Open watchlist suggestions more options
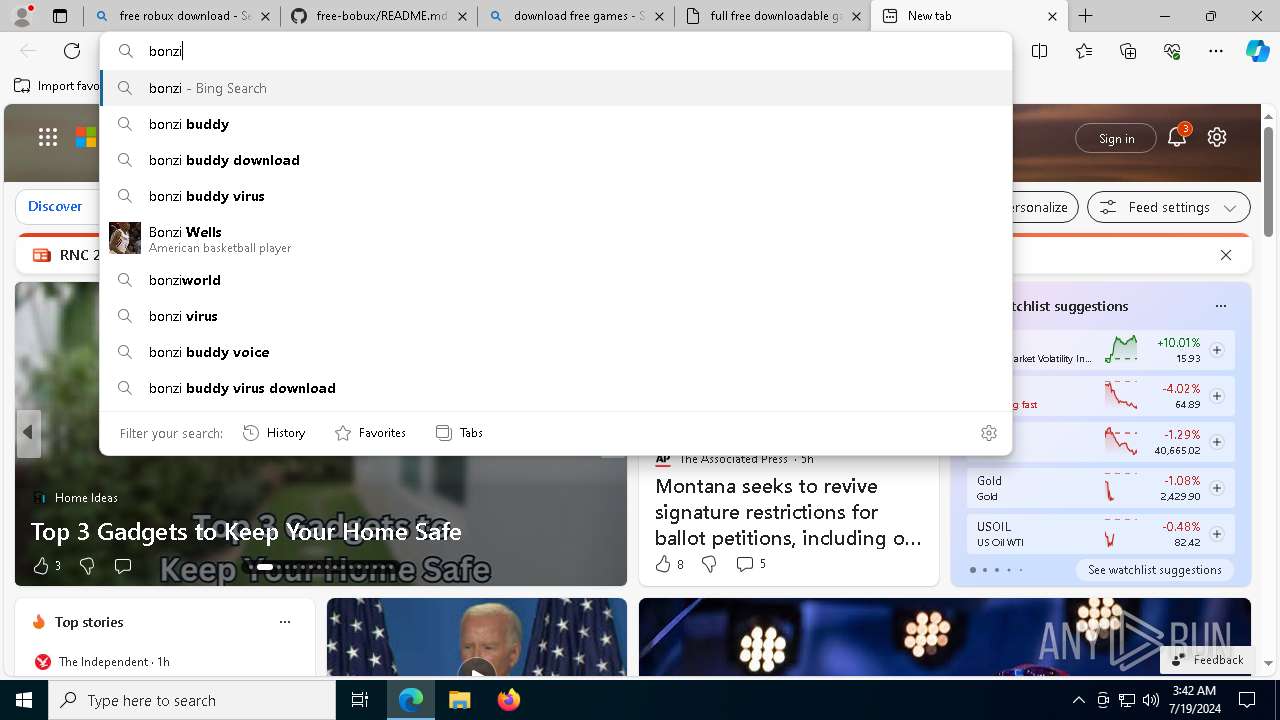1280x720 pixels. (1220, 306)
